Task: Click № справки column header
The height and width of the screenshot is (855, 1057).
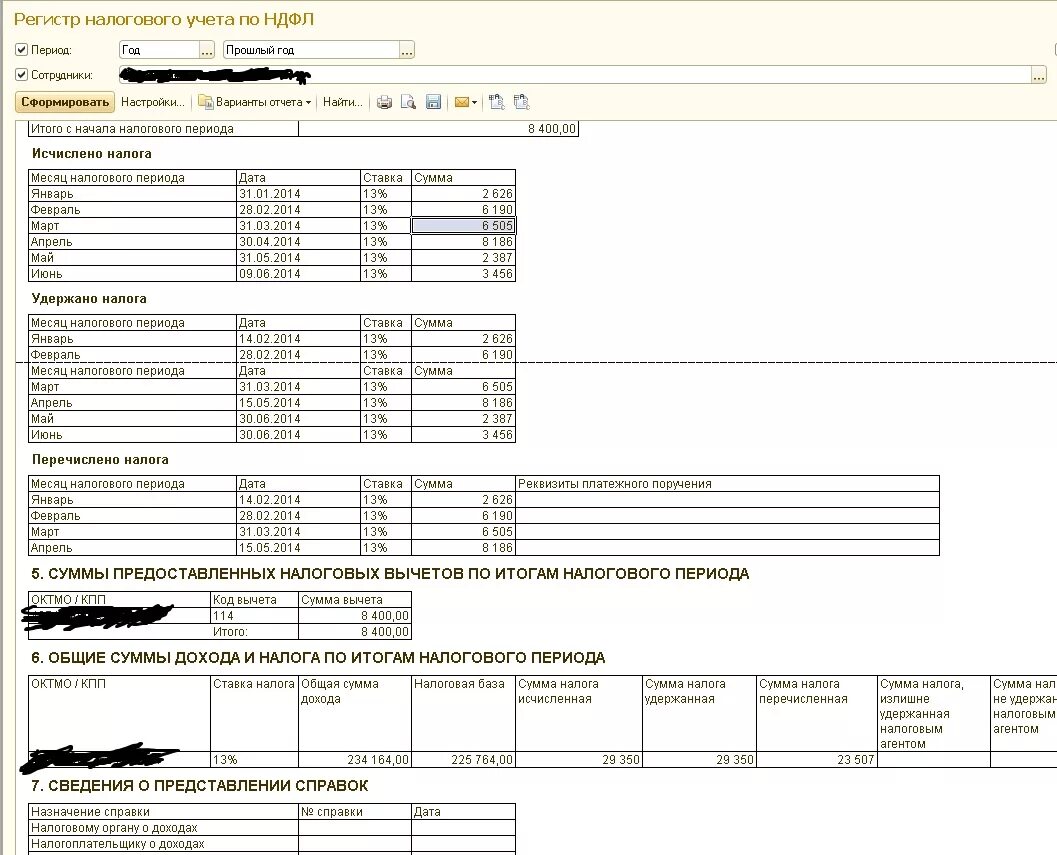Action: pos(355,812)
